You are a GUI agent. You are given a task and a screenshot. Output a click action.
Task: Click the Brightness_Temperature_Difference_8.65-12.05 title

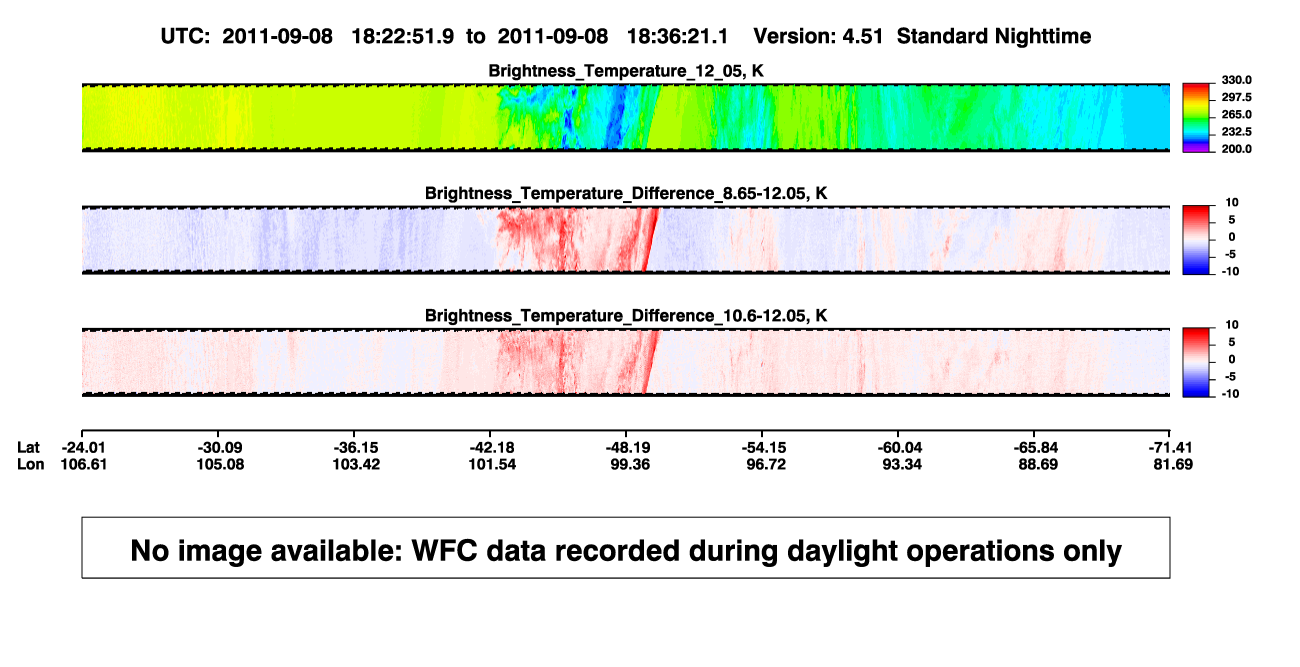coord(626,193)
